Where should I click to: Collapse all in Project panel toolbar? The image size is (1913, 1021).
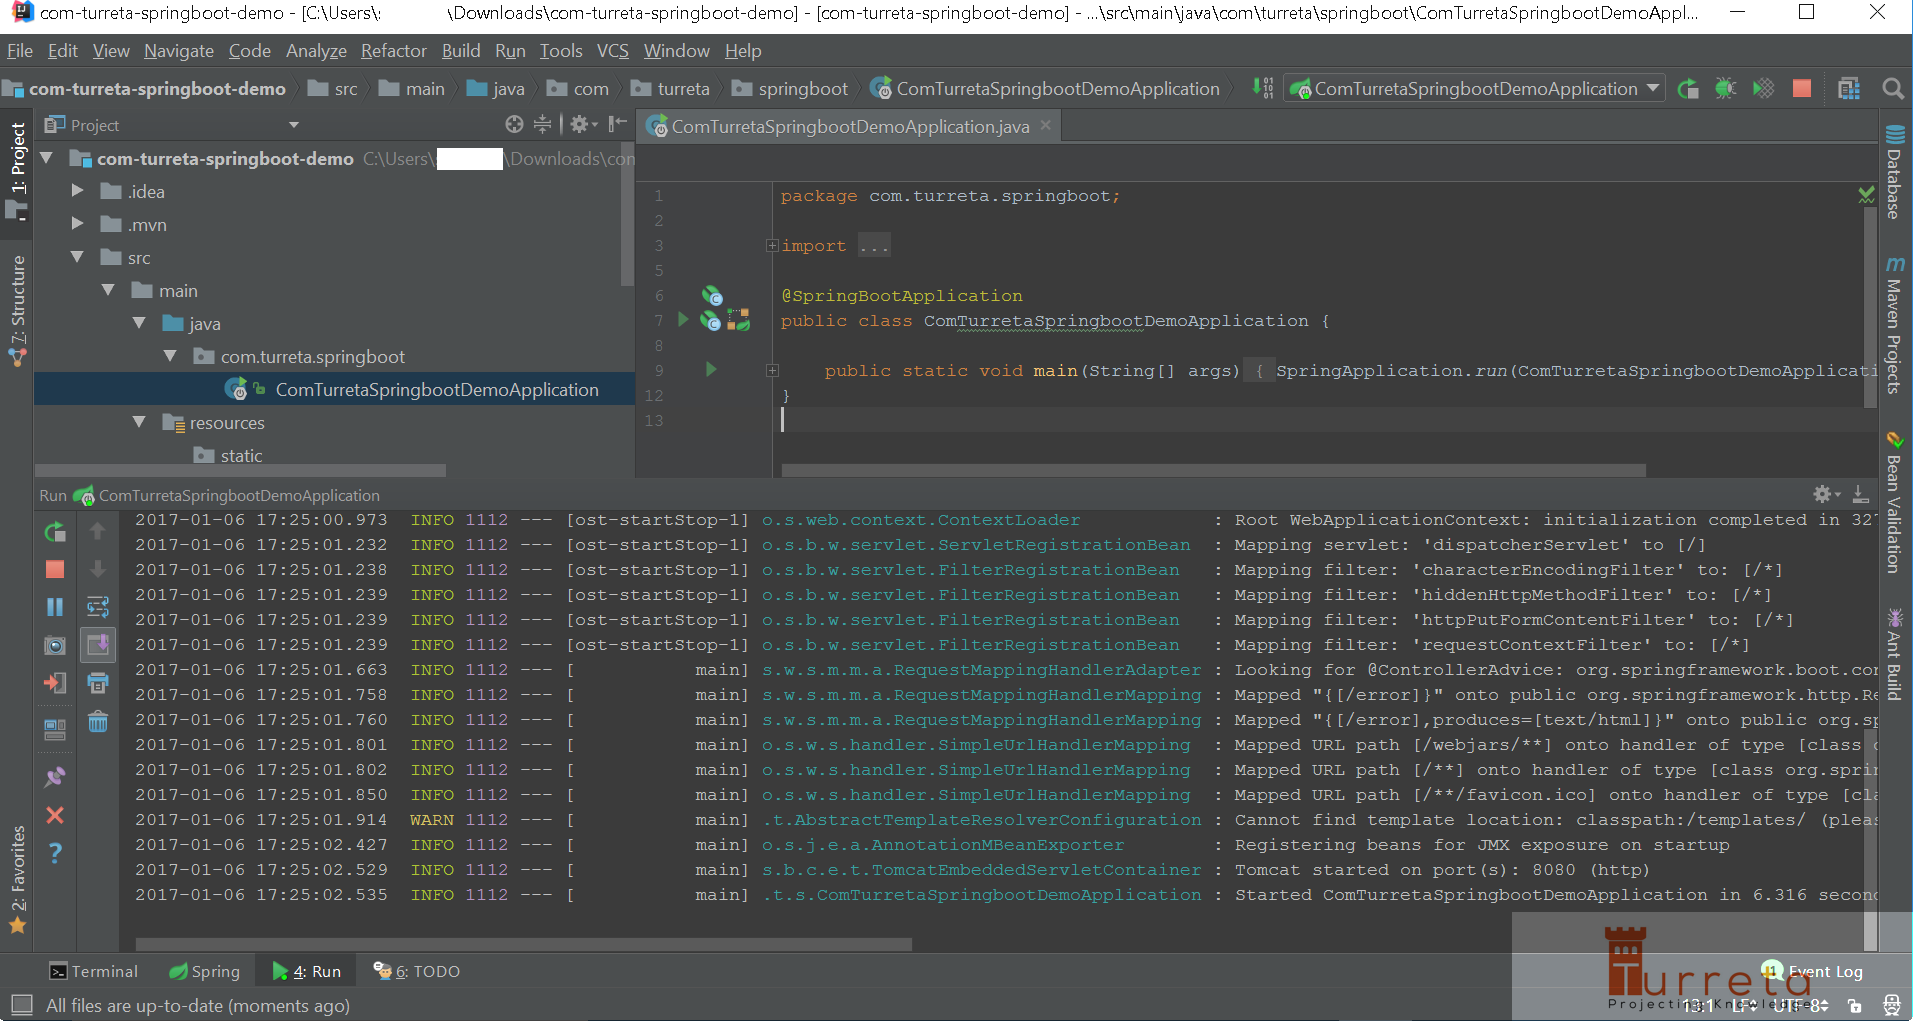coord(542,124)
